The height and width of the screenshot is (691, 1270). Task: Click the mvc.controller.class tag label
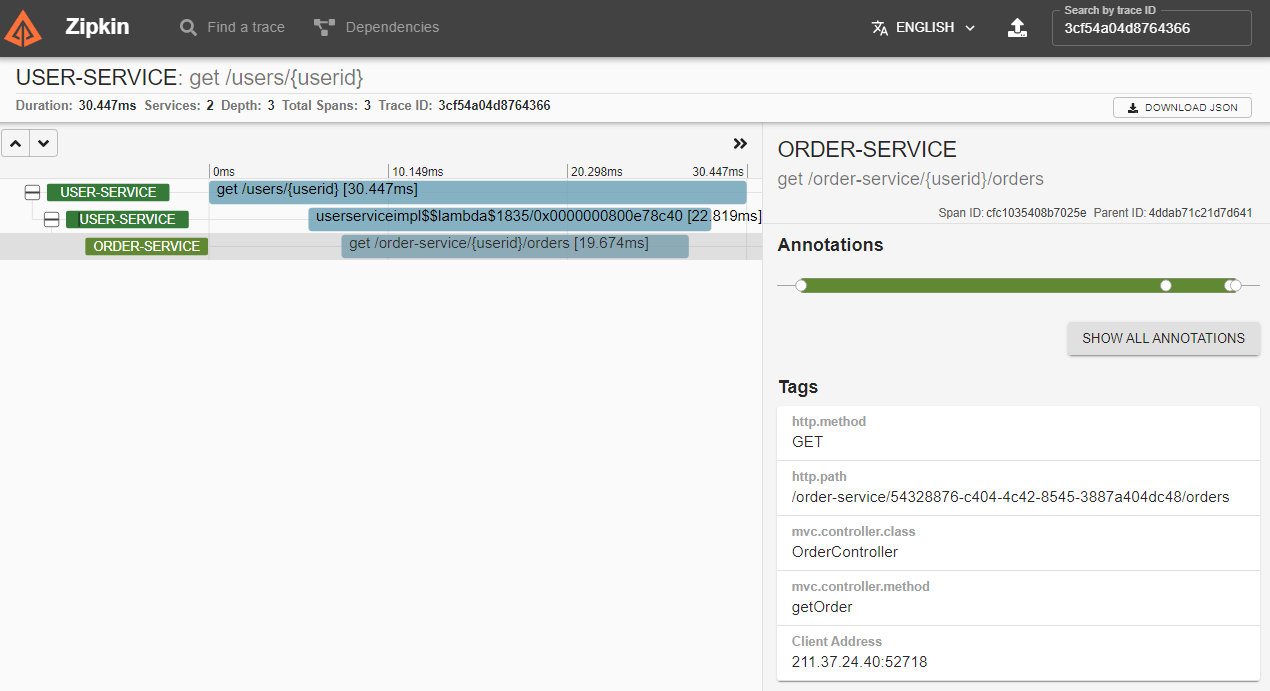click(853, 532)
